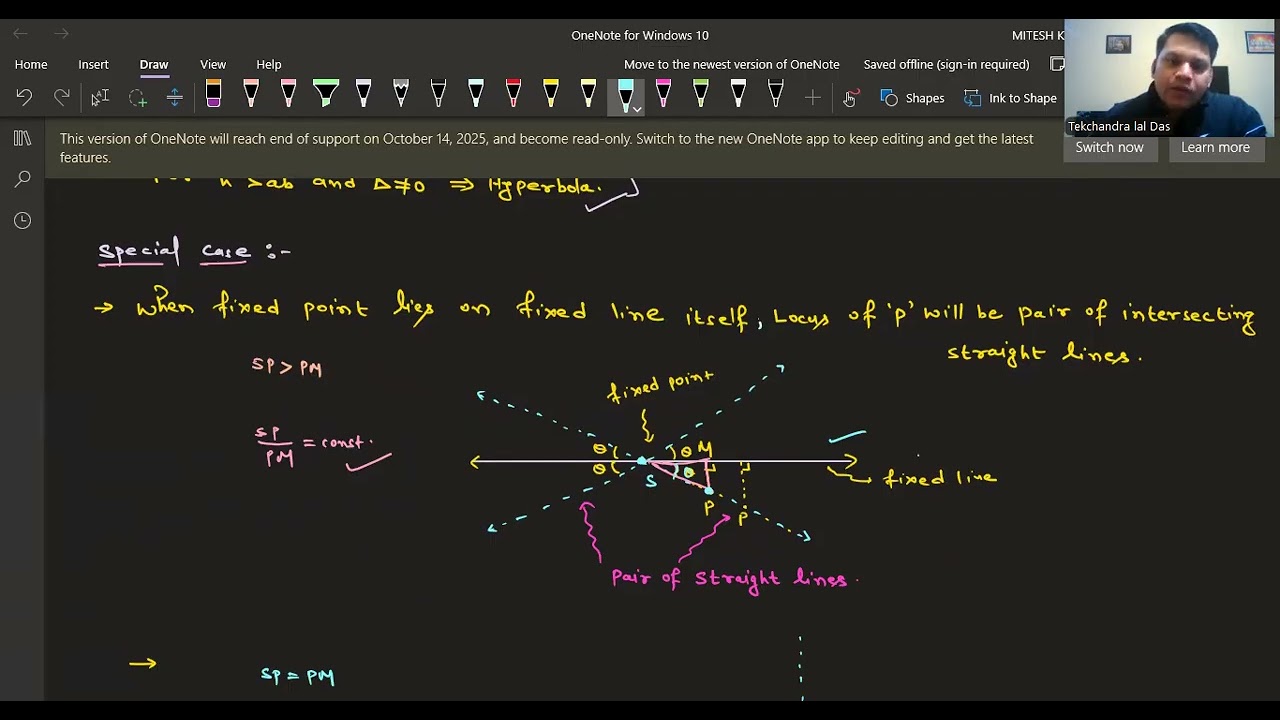
Task: Open the Home tab
Action: coord(31,64)
